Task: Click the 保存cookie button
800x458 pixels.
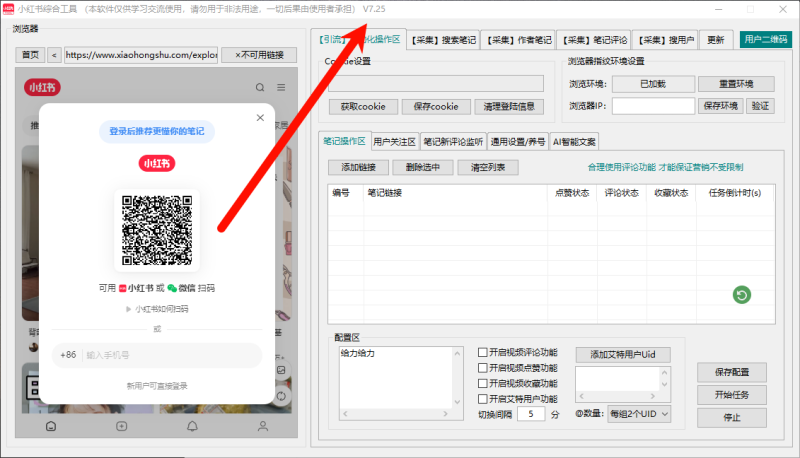Action: click(x=436, y=107)
